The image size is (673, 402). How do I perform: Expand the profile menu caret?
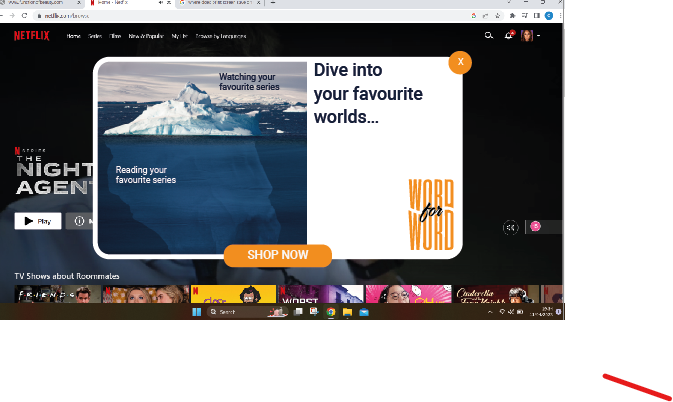(x=538, y=36)
